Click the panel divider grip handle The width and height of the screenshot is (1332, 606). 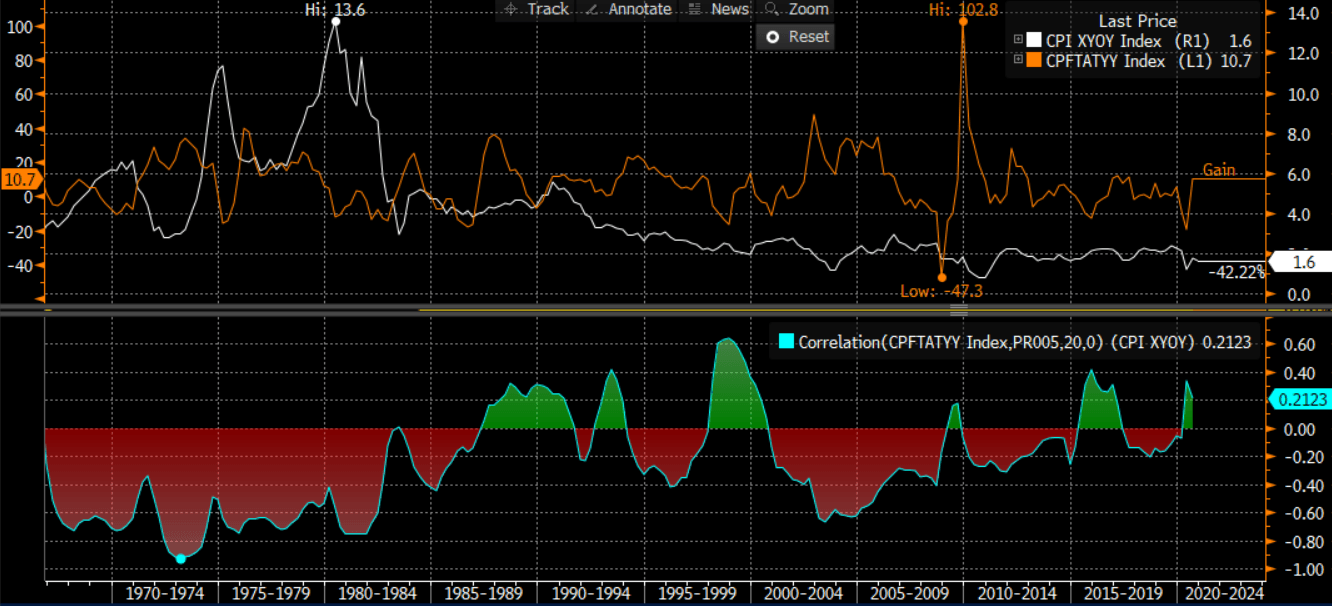[958, 311]
